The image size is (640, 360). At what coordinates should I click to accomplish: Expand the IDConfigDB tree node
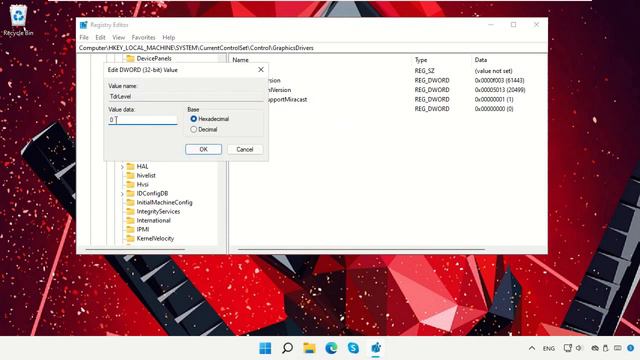tap(122, 193)
